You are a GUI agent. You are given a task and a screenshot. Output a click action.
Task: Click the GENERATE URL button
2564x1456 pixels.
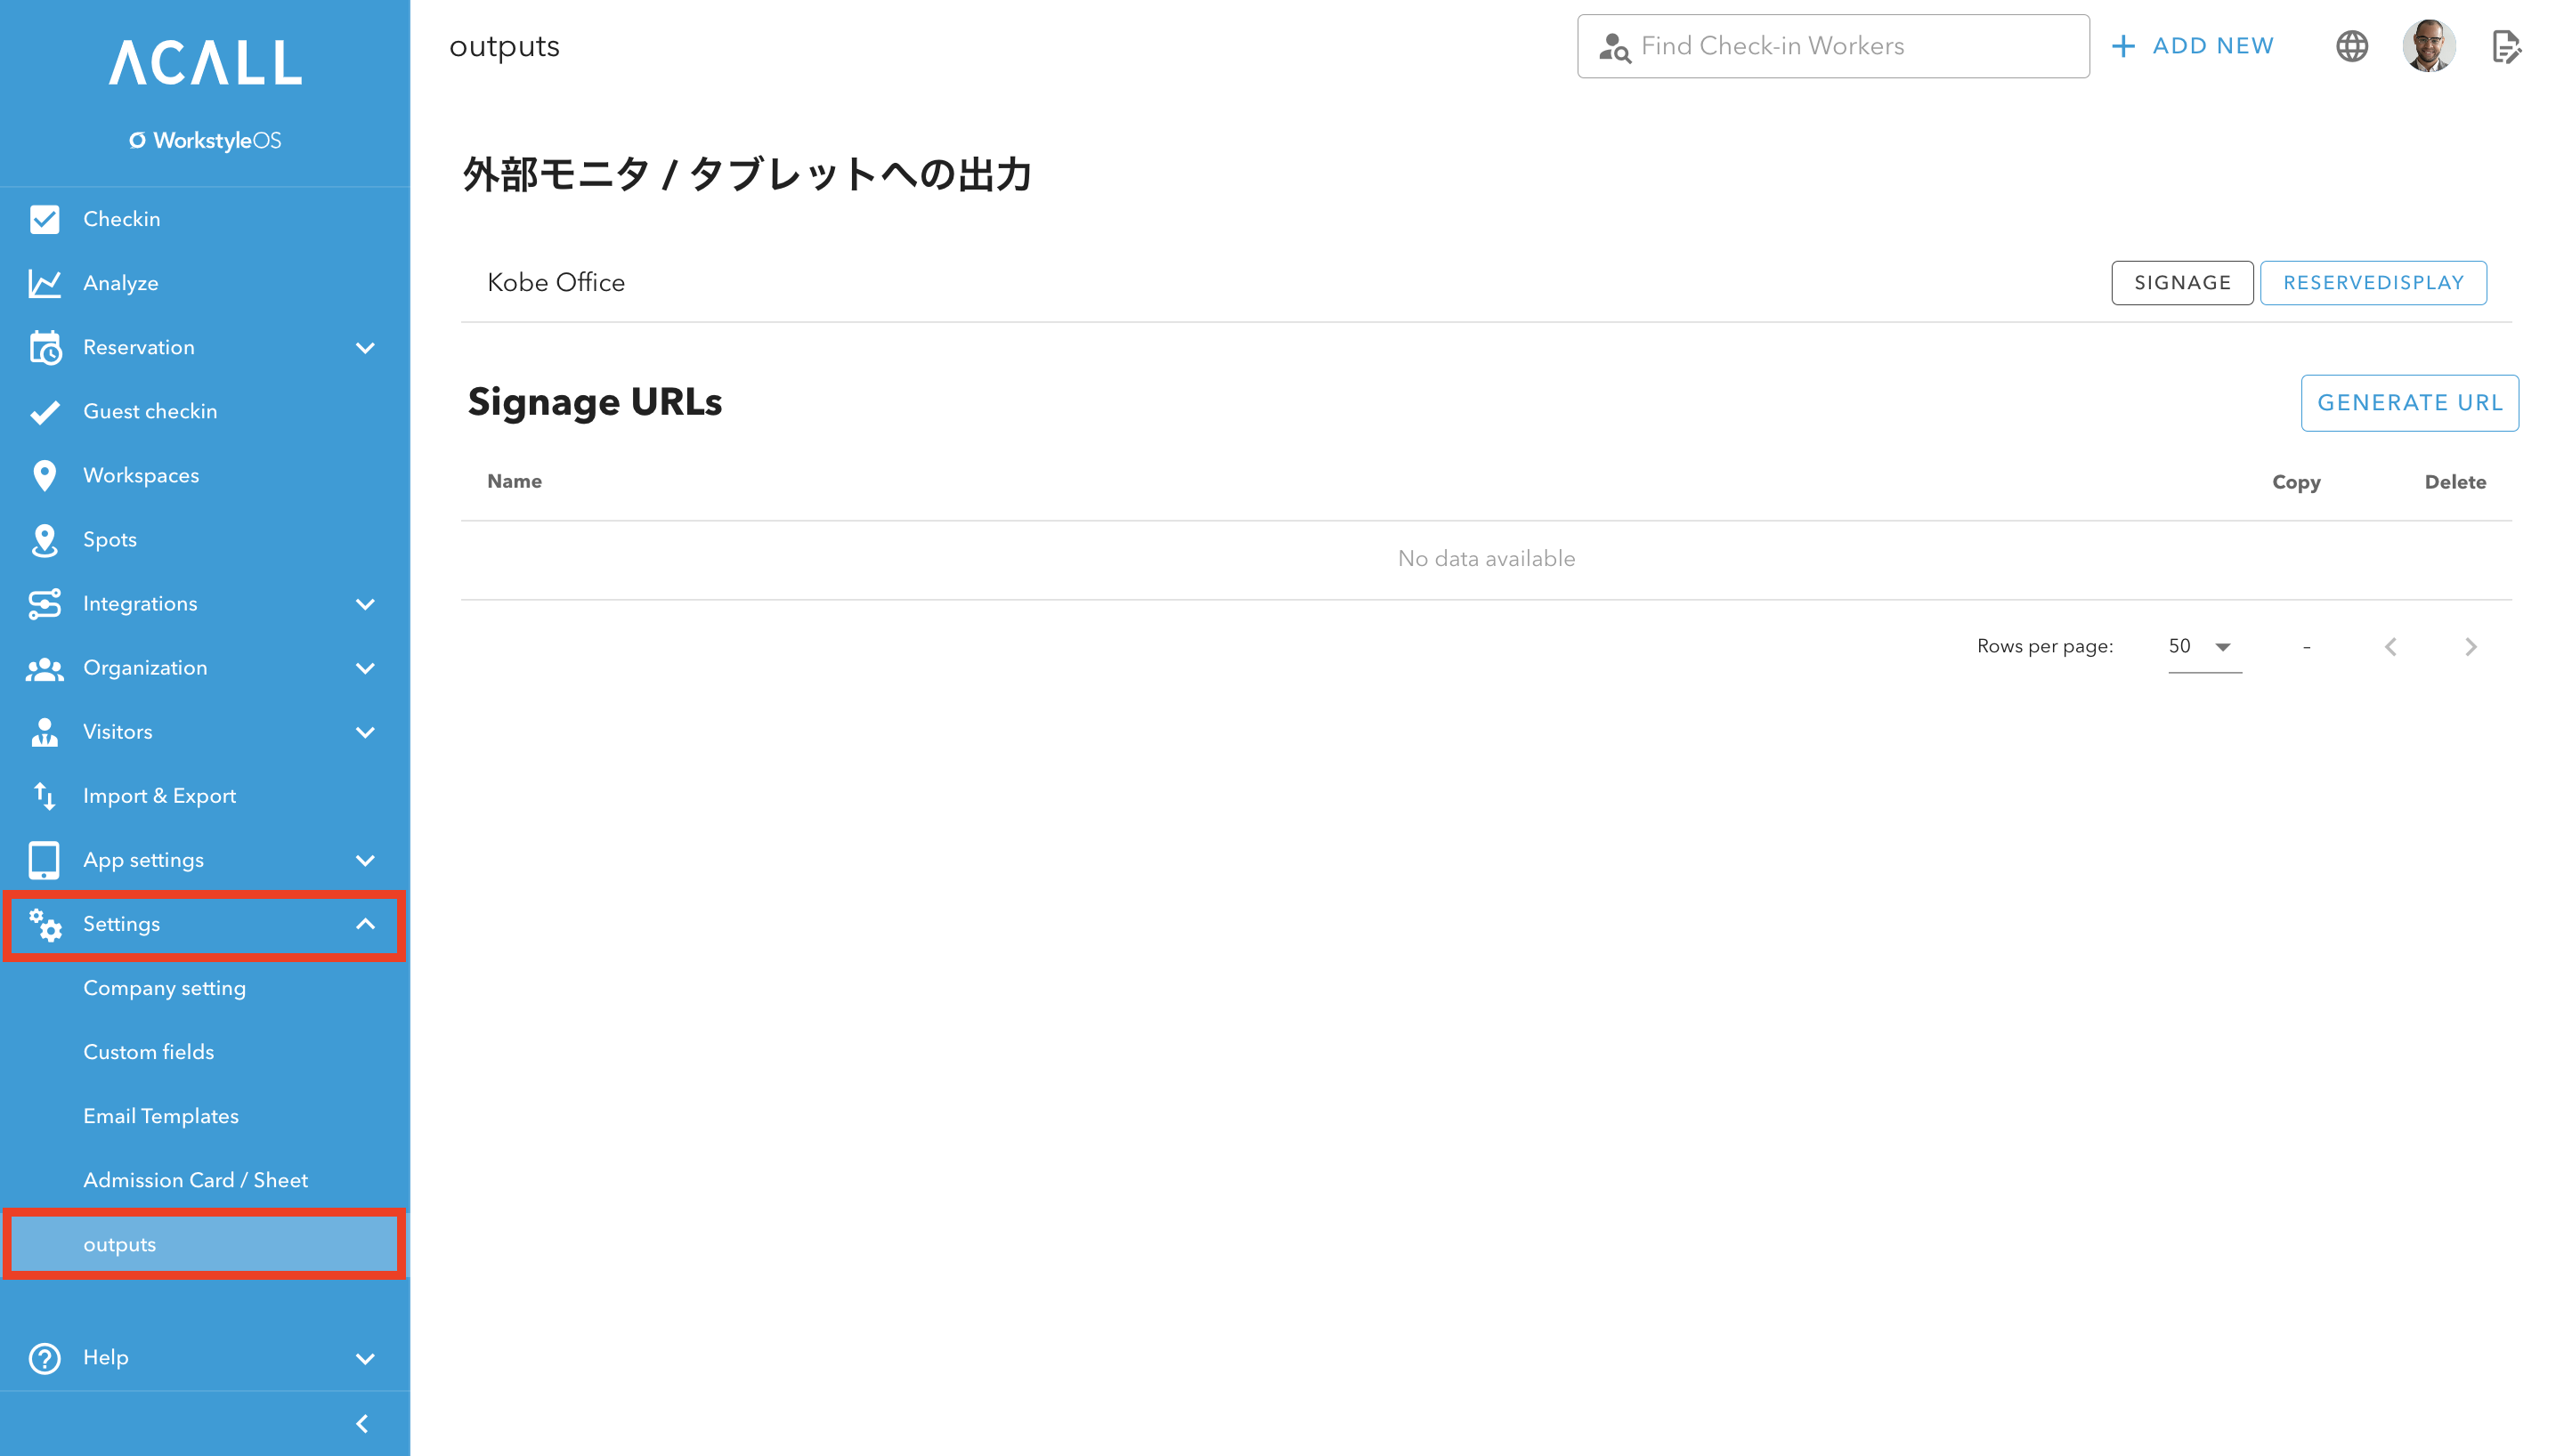pyautogui.click(x=2409, y=403)
